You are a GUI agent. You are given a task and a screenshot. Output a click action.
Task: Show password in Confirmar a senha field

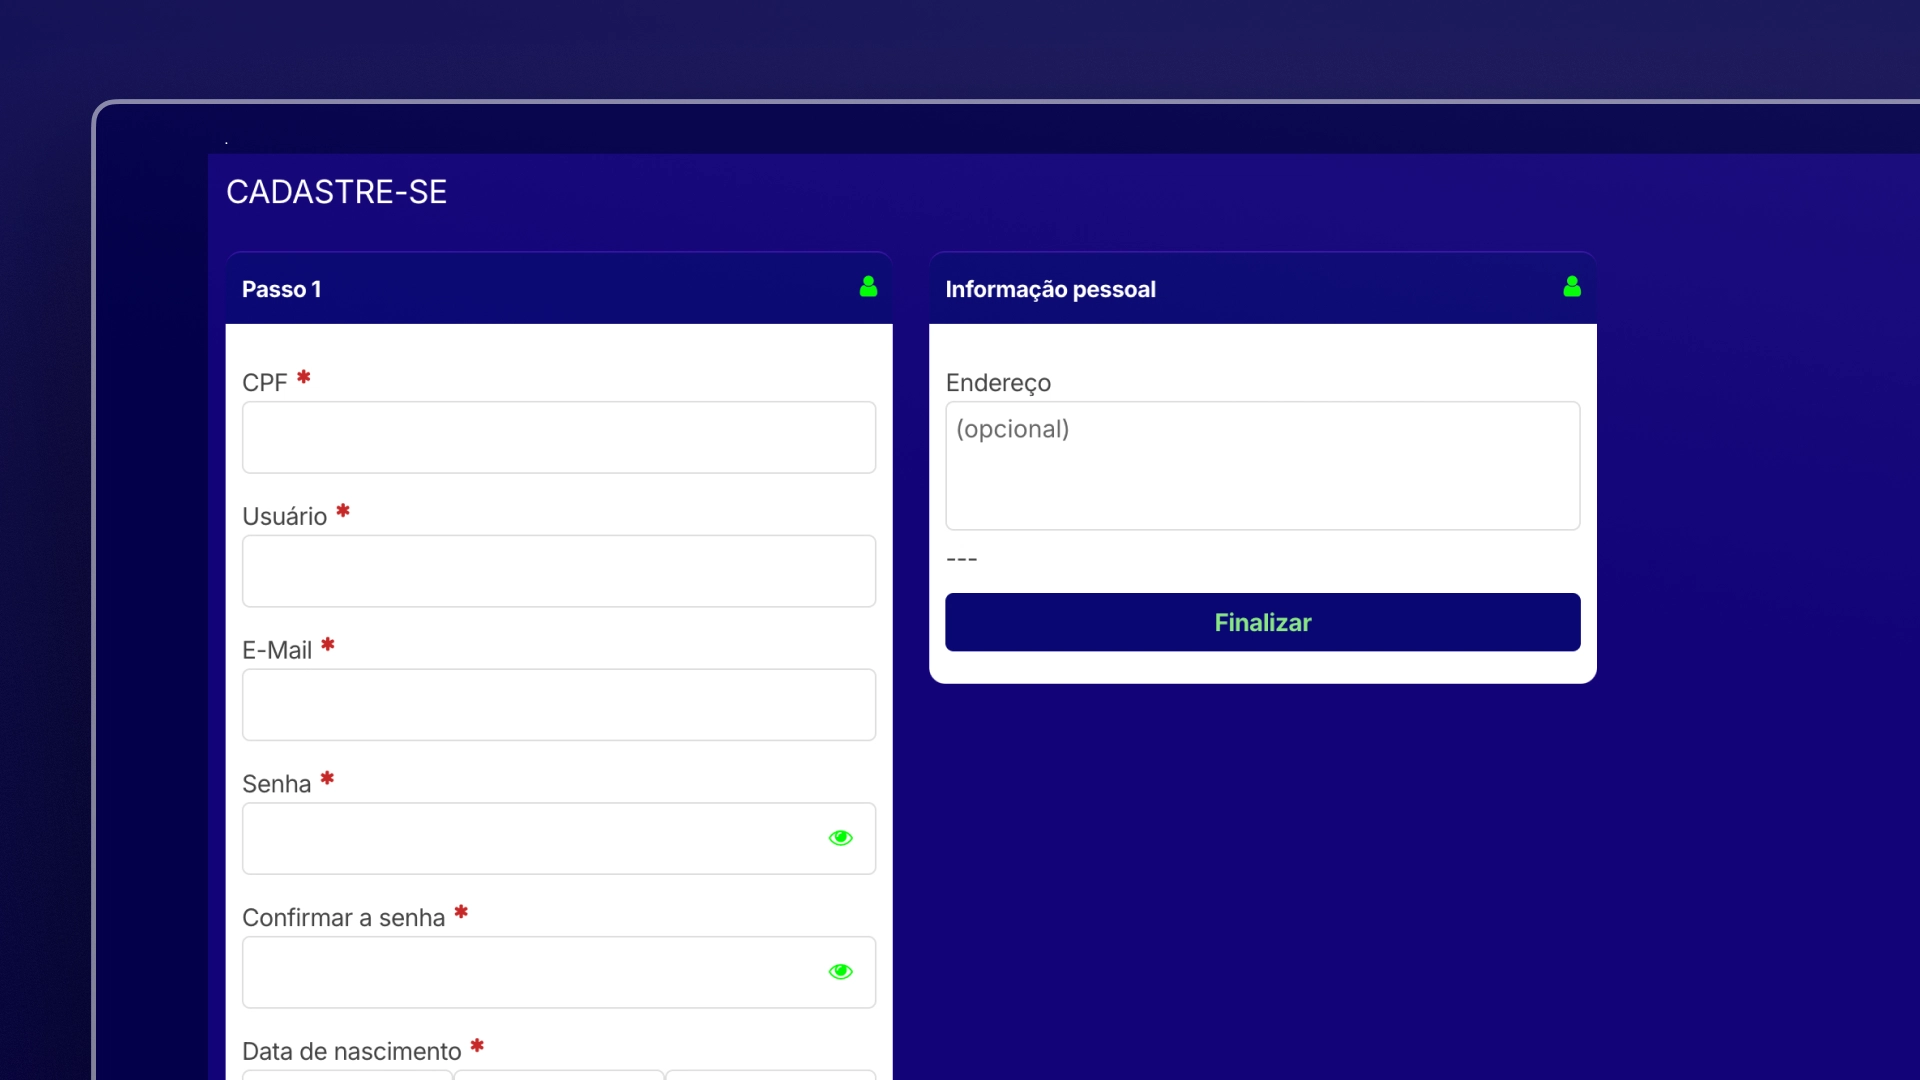[840, 972]
